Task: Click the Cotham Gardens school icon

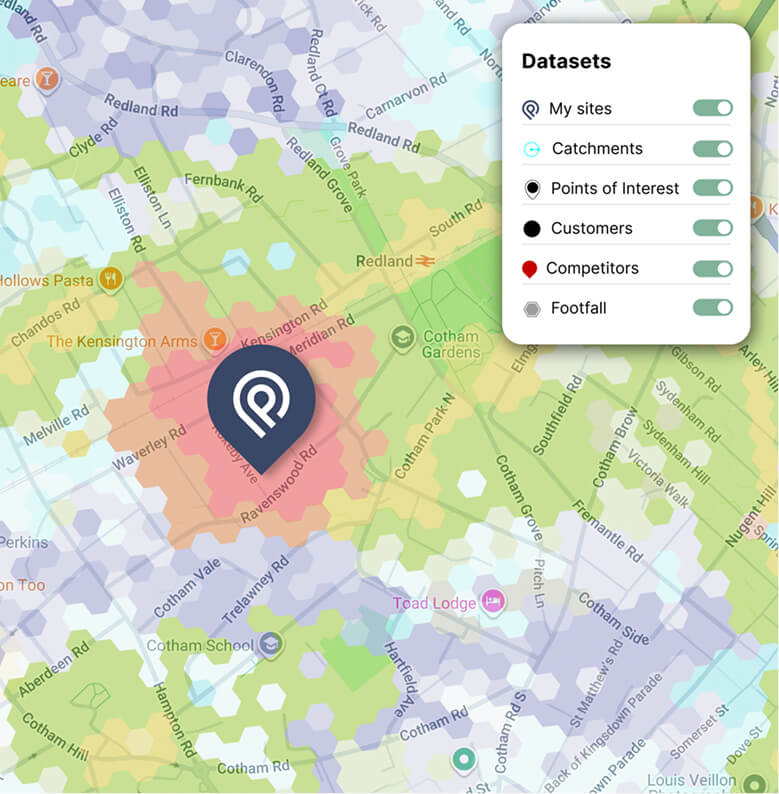Action: coord(403,338)
